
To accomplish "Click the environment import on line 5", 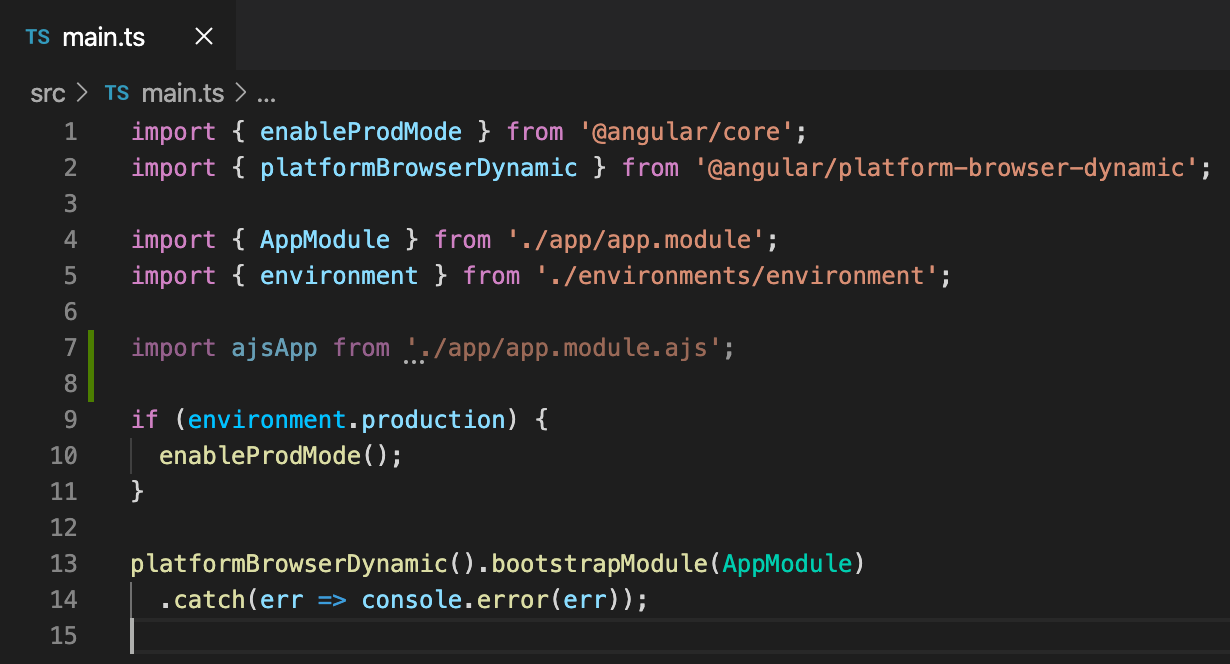I will (339, 276).
